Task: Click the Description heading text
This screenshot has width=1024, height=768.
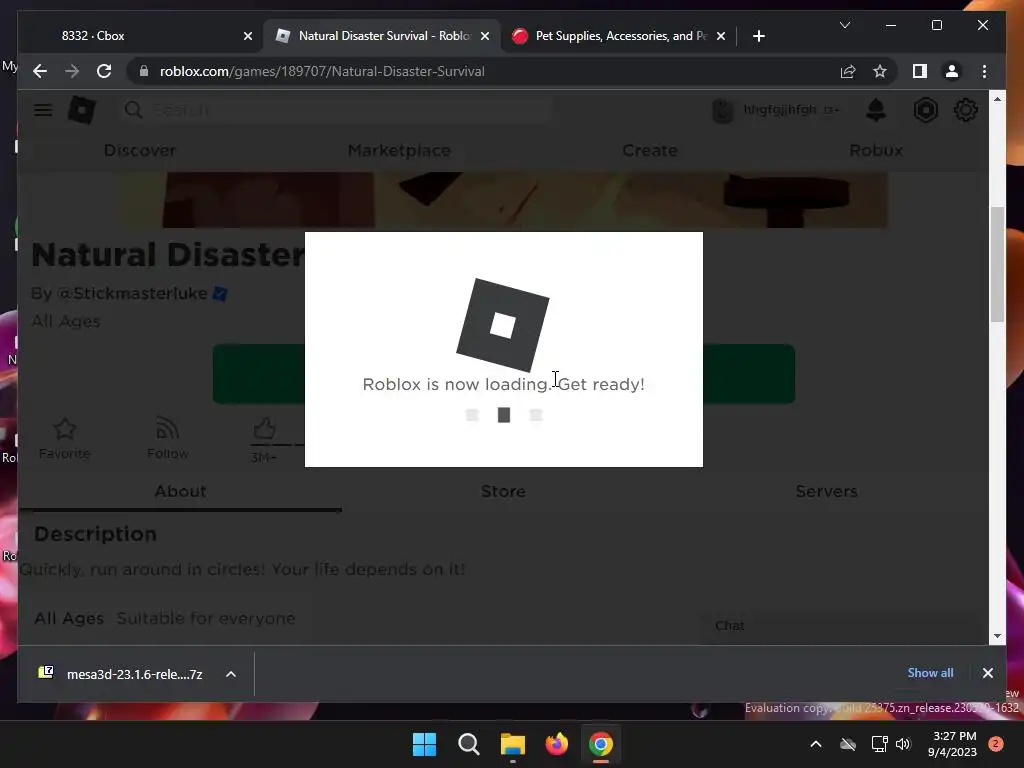Action: 95,534
